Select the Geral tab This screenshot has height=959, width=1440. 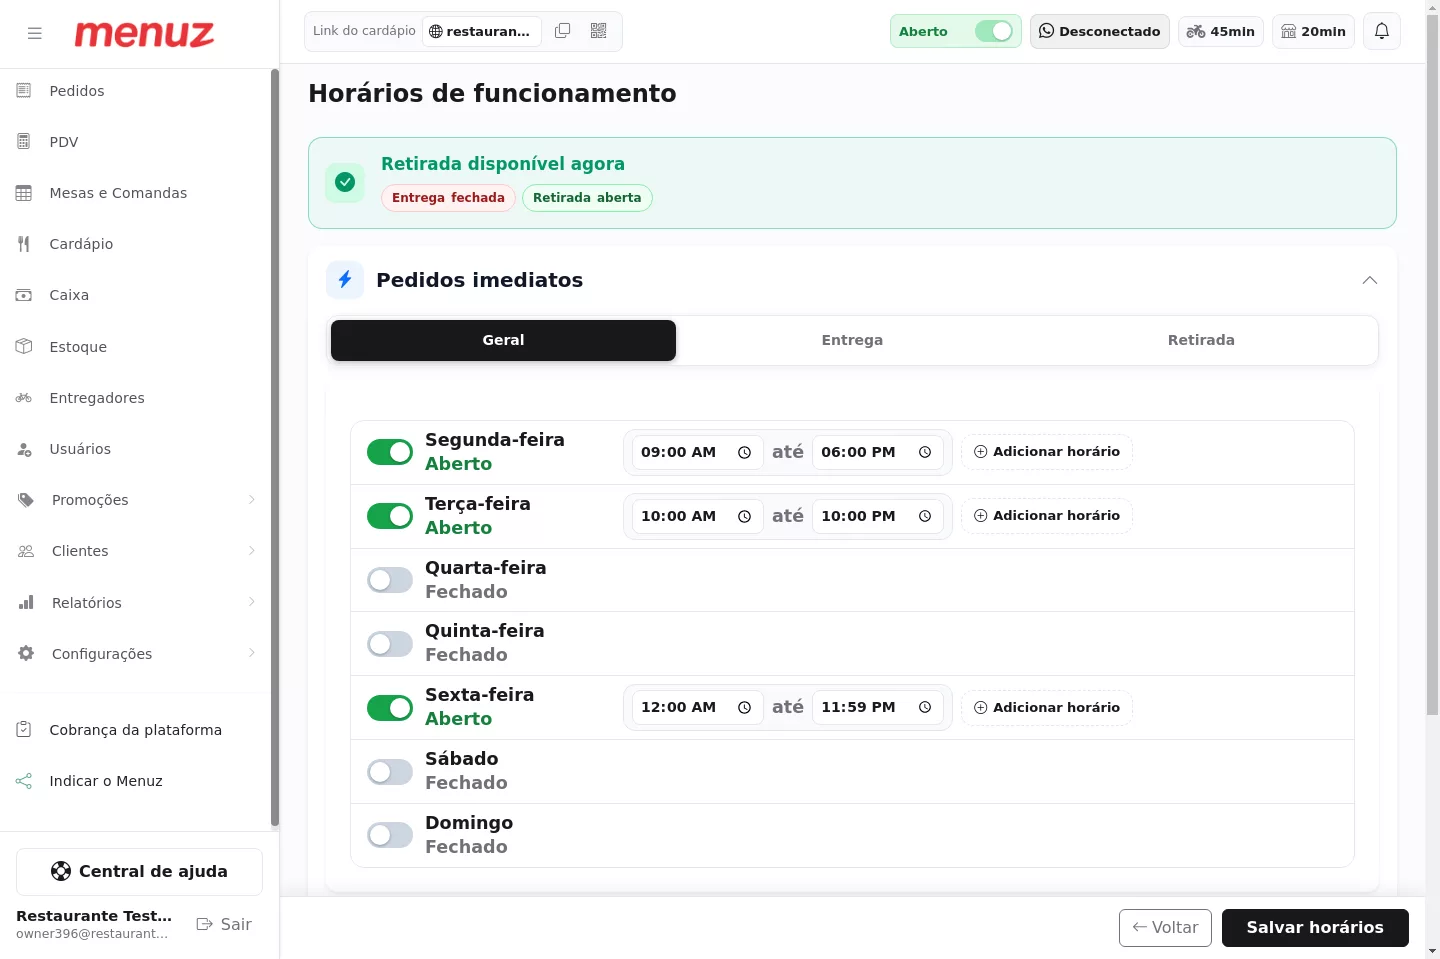click(x=503, y=340)
